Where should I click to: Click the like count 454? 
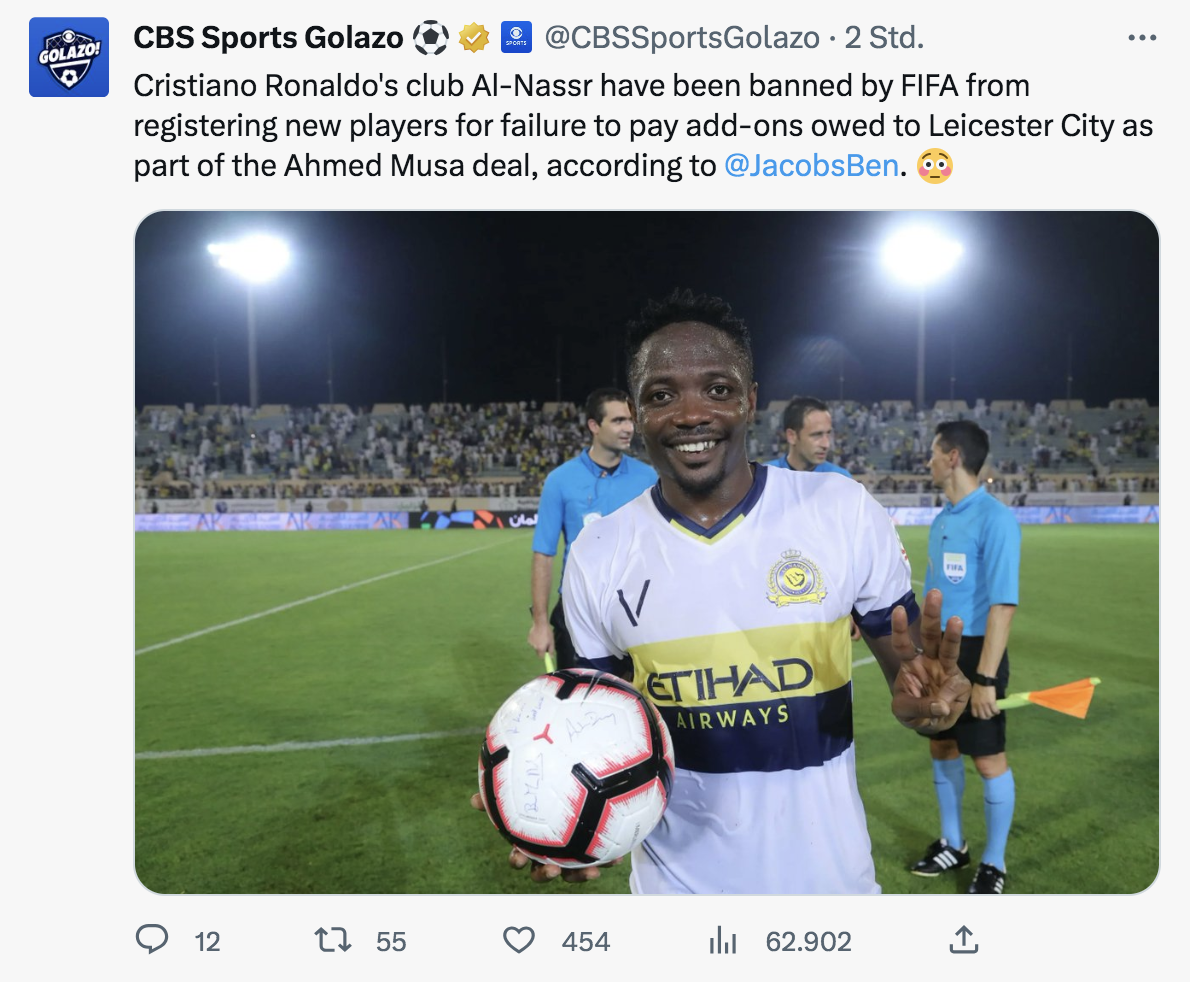click(x=585, y=941)
